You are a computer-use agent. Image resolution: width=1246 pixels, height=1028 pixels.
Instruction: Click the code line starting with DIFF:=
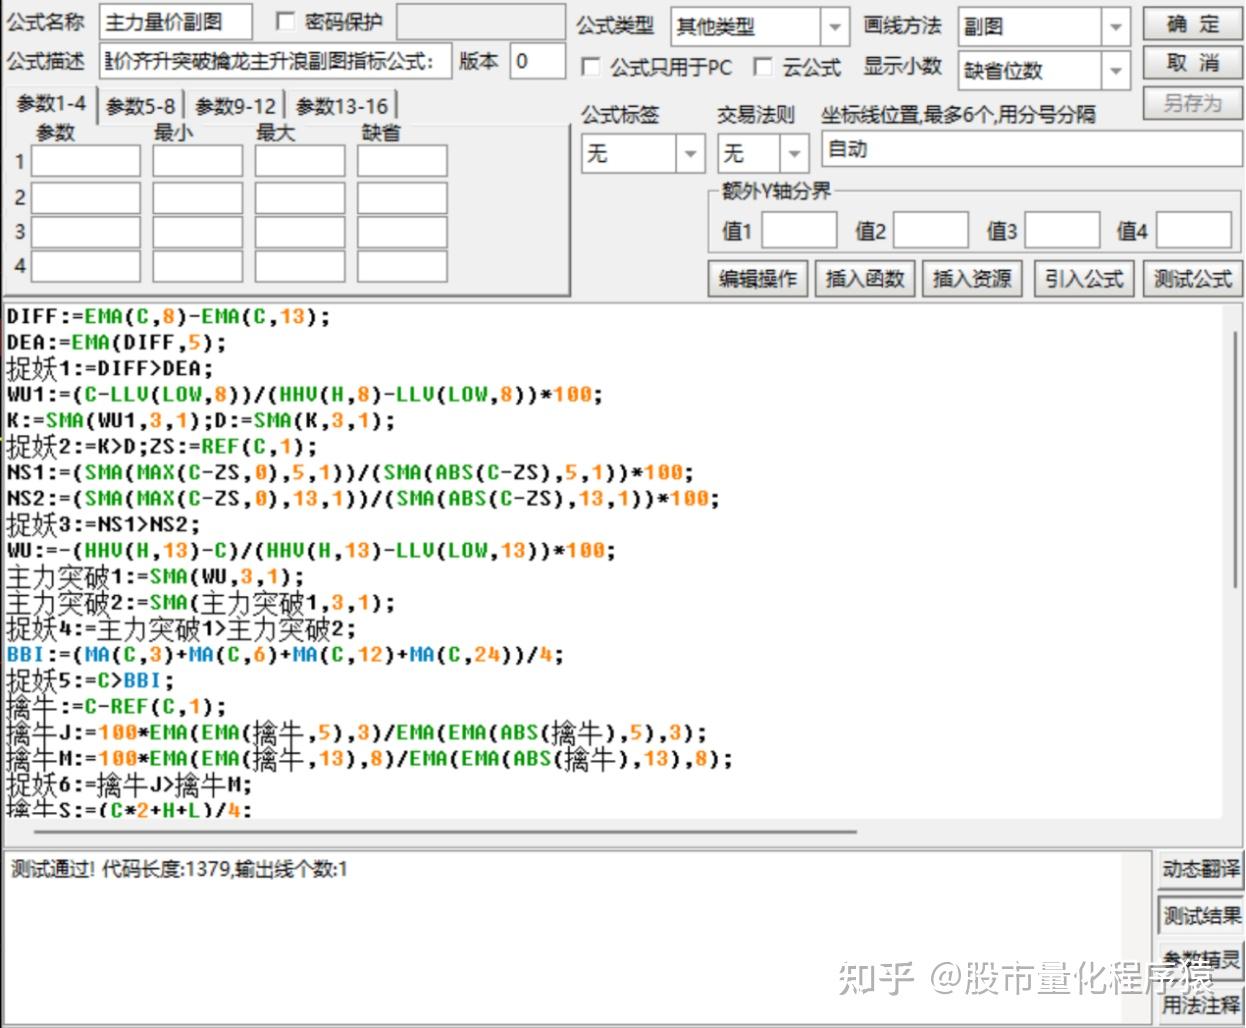(168, 316)
